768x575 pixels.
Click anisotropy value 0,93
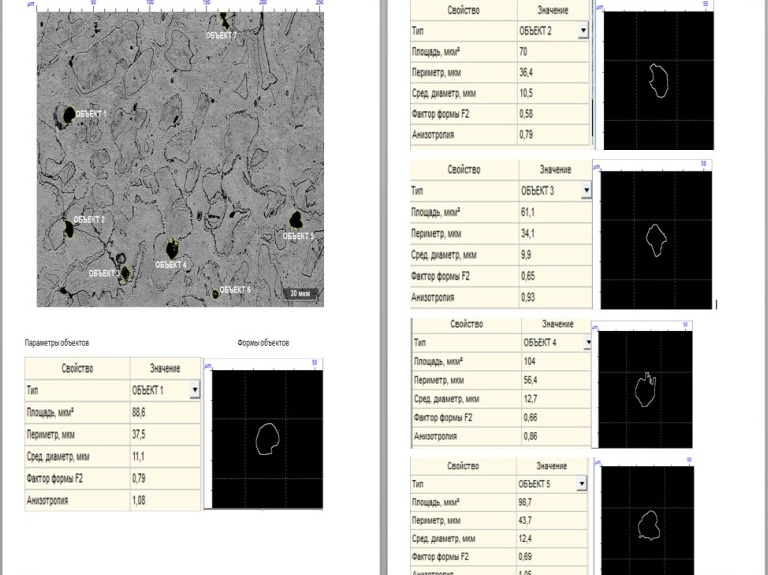[x=528, y=297]
